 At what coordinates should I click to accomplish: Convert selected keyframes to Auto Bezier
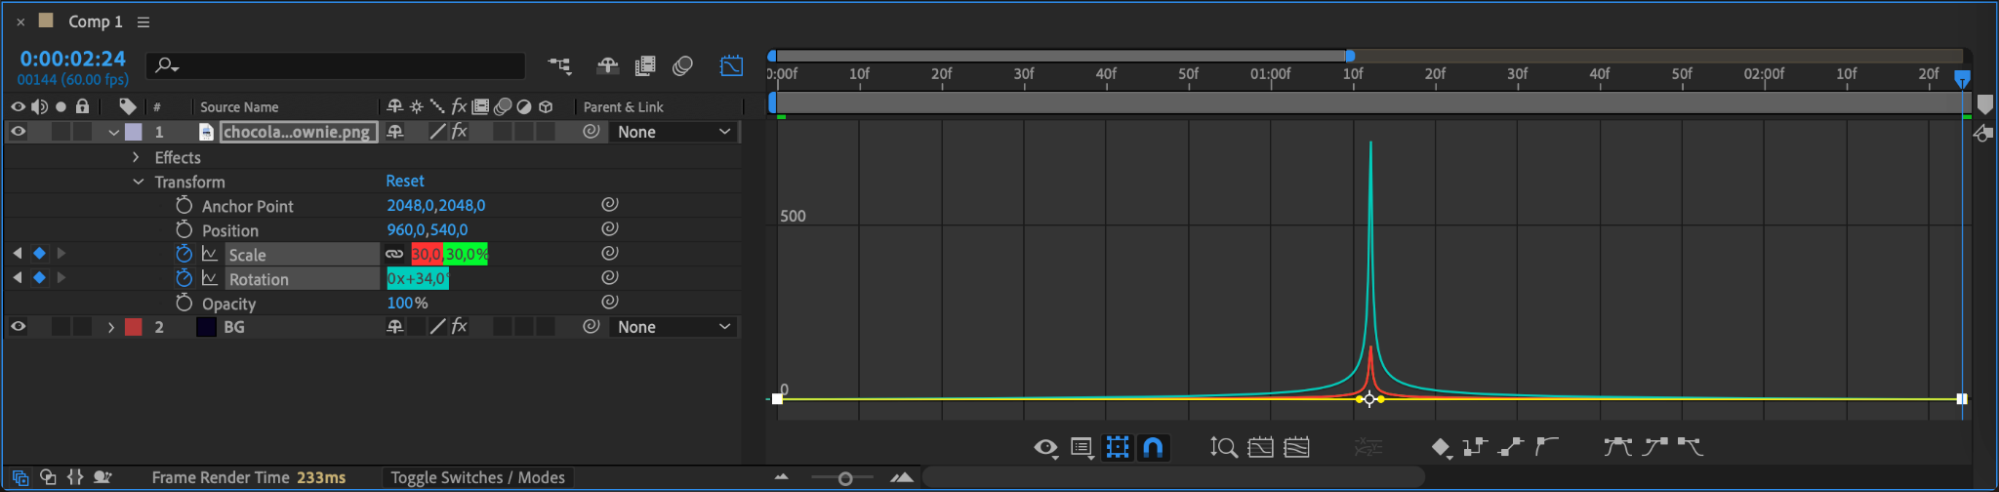pos(1547,446)
